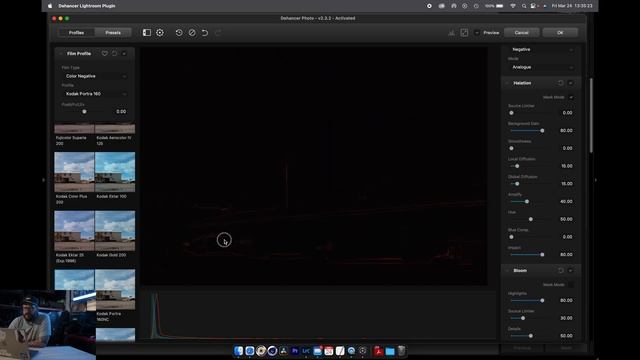Toggle Halation Mask Mode checkbox
This screenshot has width=640, height=360.
pyautogui.click(x=571, y=97)
